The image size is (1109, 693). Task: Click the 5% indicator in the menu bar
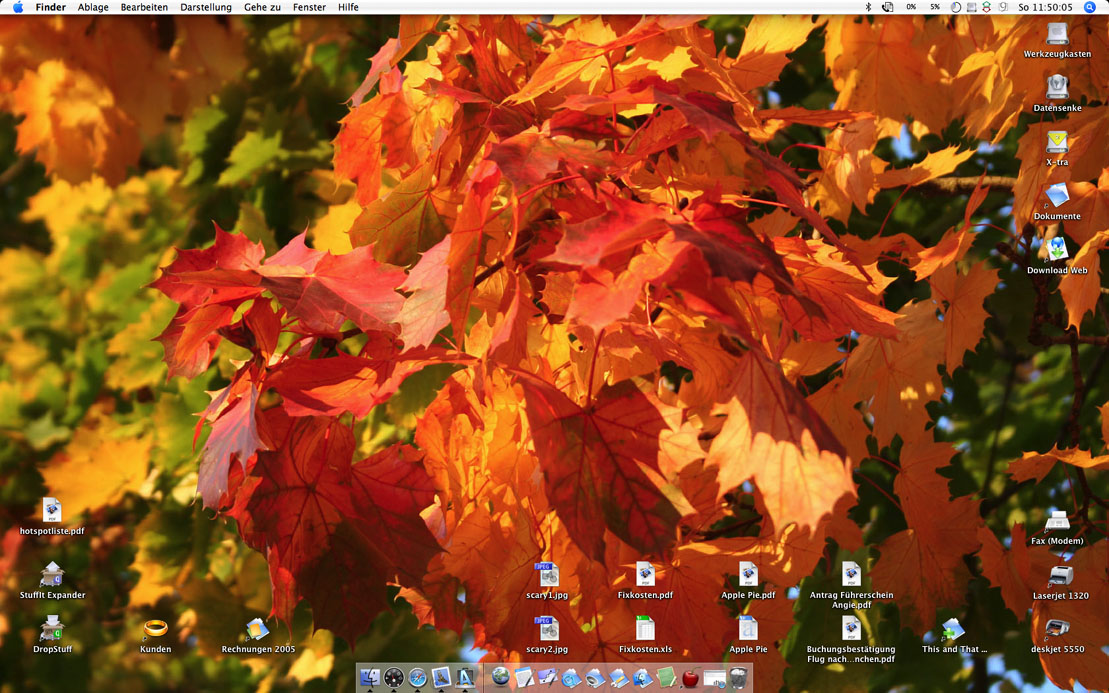(935, 7)
